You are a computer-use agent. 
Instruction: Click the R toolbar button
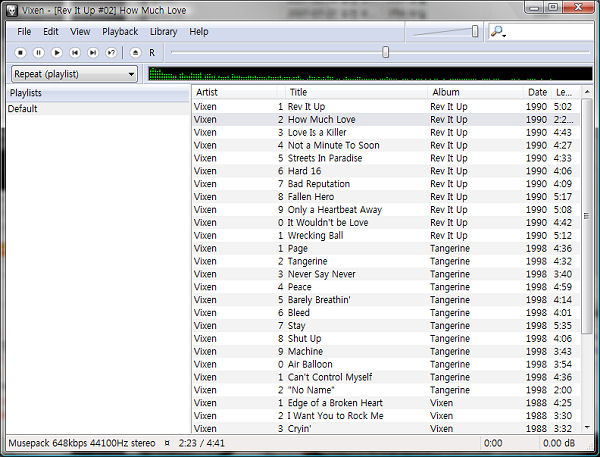point(152,52)
